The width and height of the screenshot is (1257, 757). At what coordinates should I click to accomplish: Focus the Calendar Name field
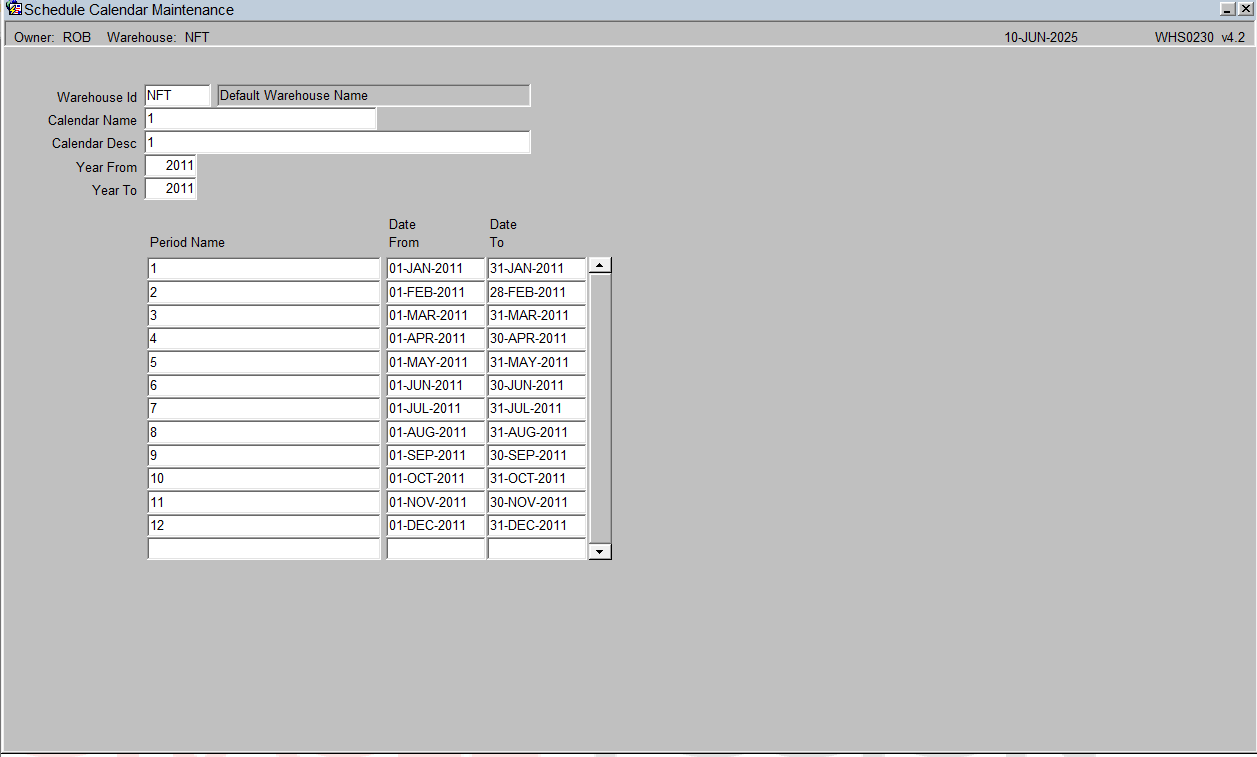pos(261,119)
